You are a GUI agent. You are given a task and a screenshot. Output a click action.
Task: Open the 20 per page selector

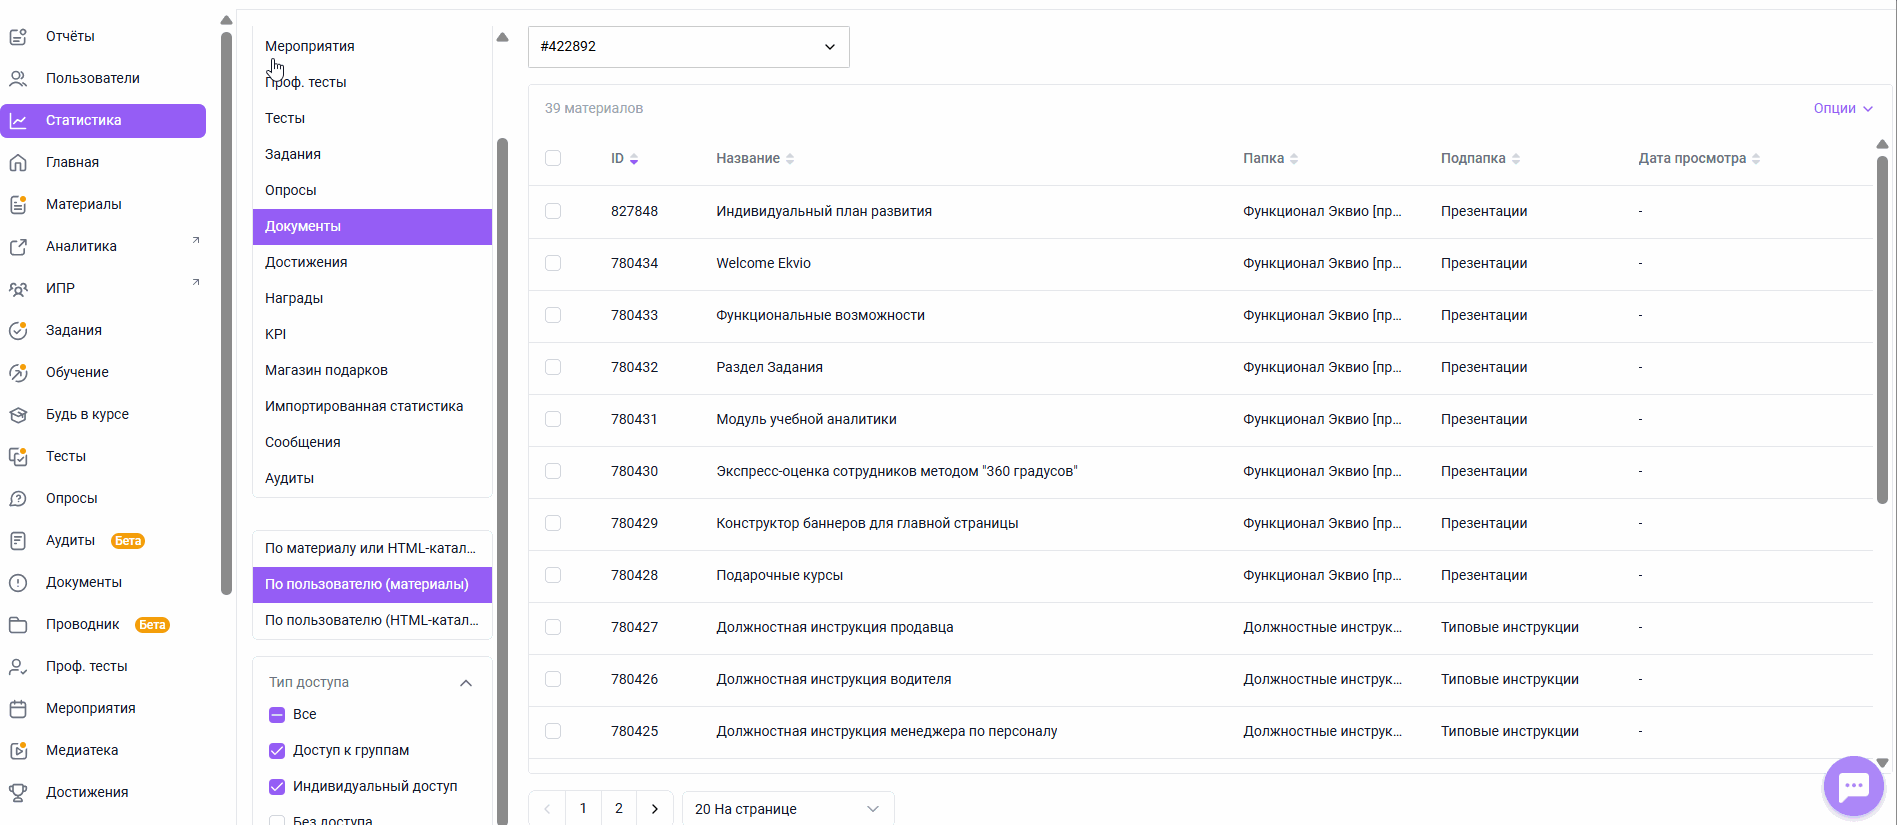(x=787, y=808)
